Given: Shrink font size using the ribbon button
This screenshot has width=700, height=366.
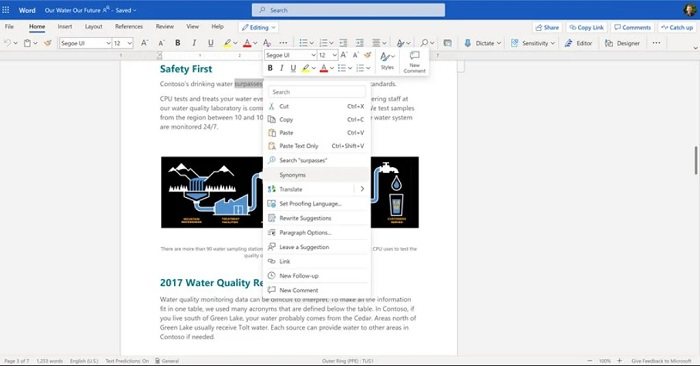Looking at the screenshot, I should [x=161, y=43].
